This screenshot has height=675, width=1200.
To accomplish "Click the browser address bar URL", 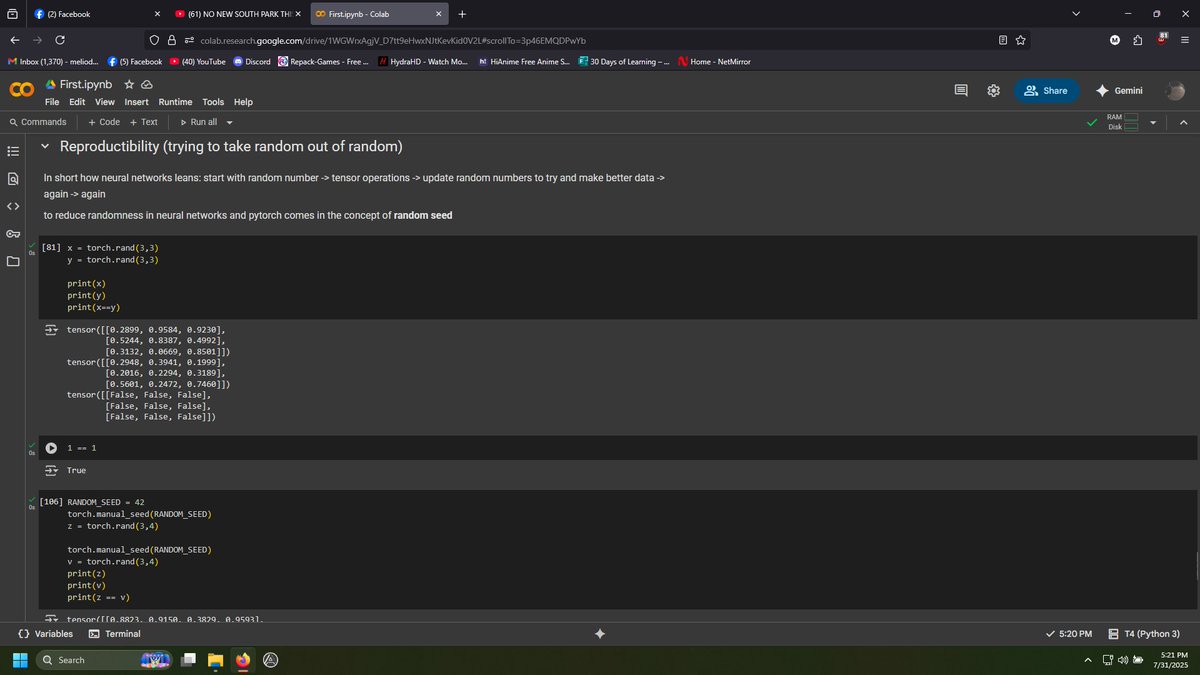I will (392, 40).
